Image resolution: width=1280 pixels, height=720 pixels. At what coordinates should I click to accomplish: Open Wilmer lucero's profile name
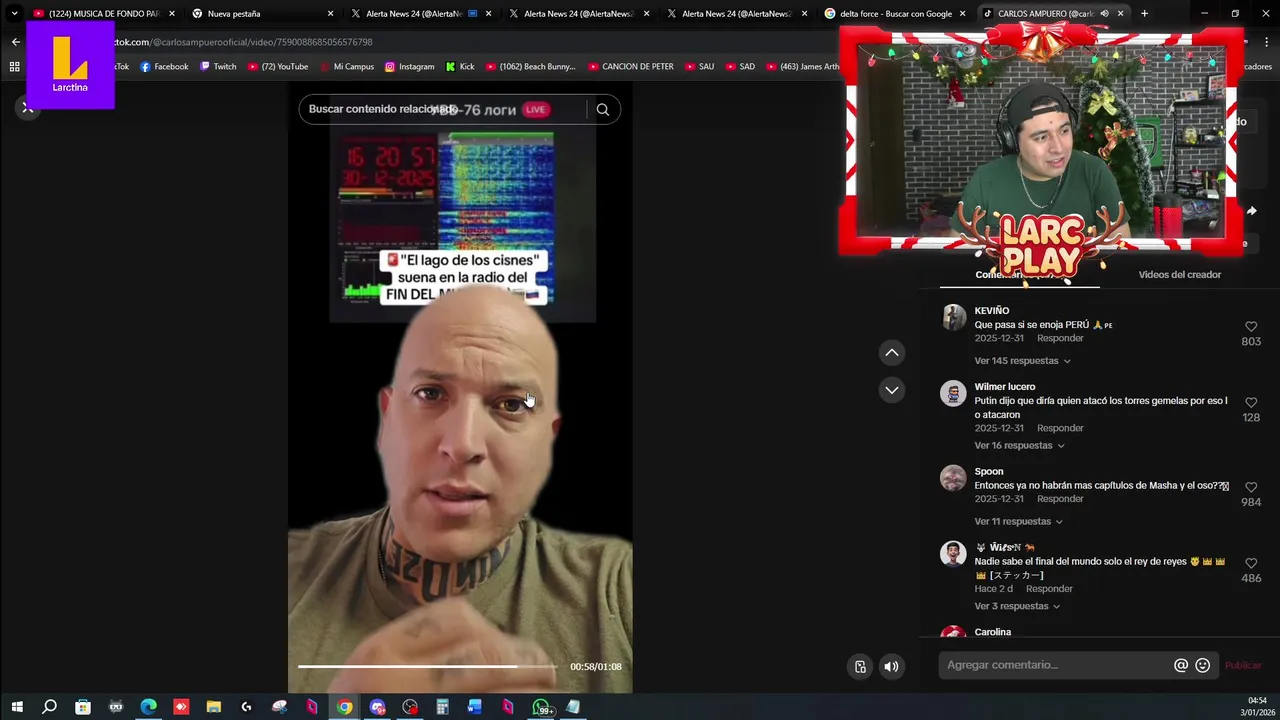(1005, 387)
